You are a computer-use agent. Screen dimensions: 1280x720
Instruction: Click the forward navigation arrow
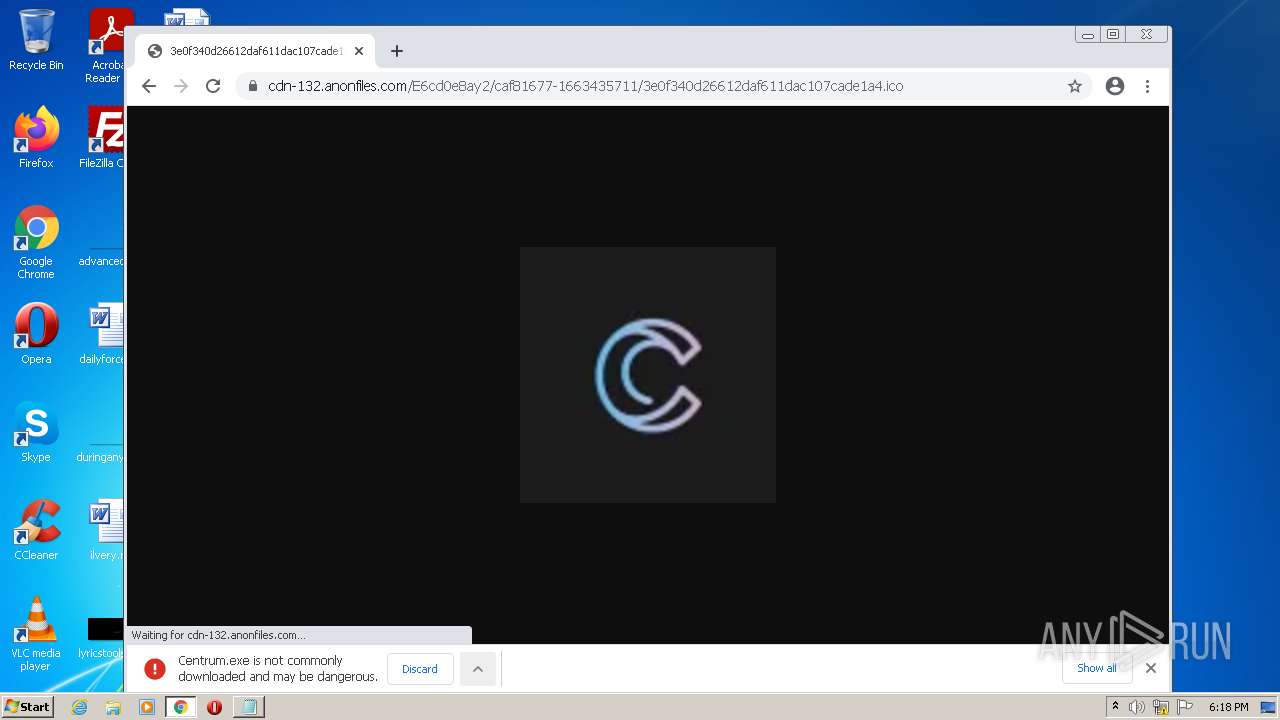pyautogui.click(x=181, y=86)
